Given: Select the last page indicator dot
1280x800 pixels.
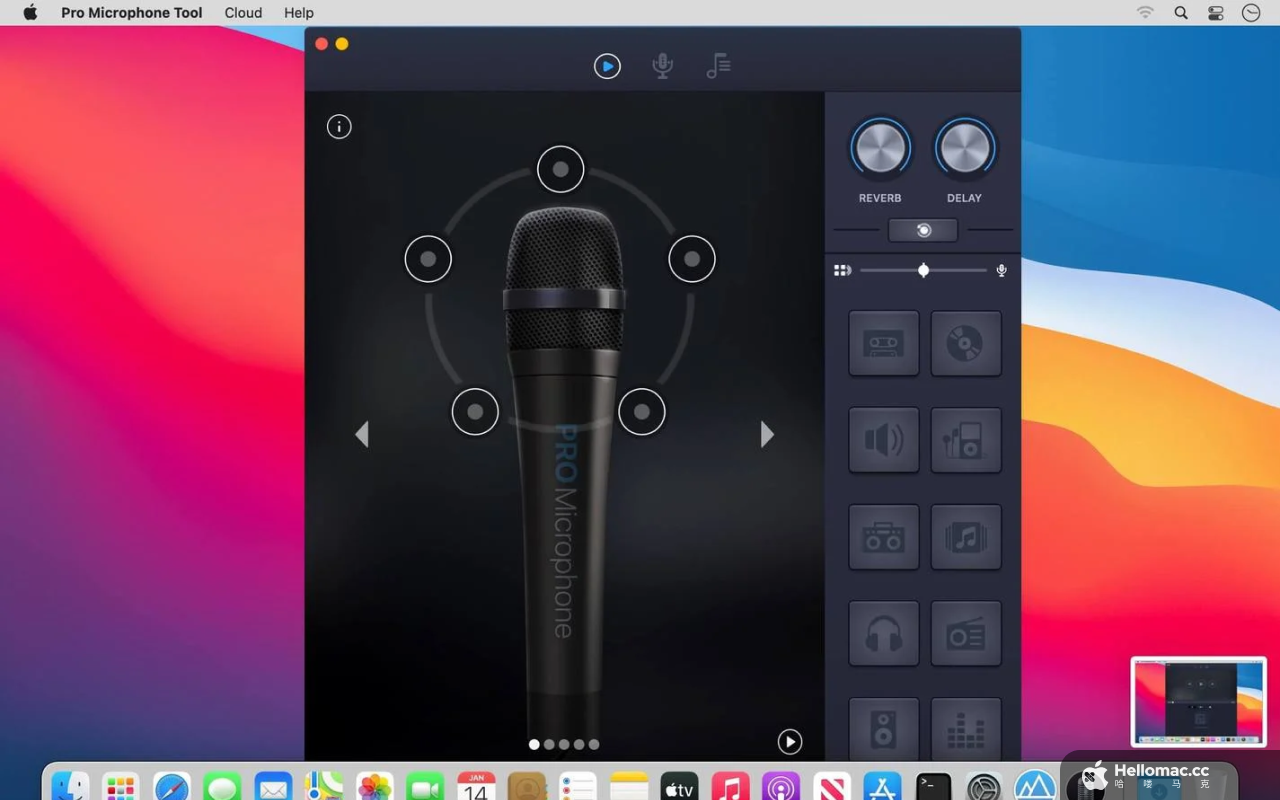Looking at the screenshot, I should point(594,744).
